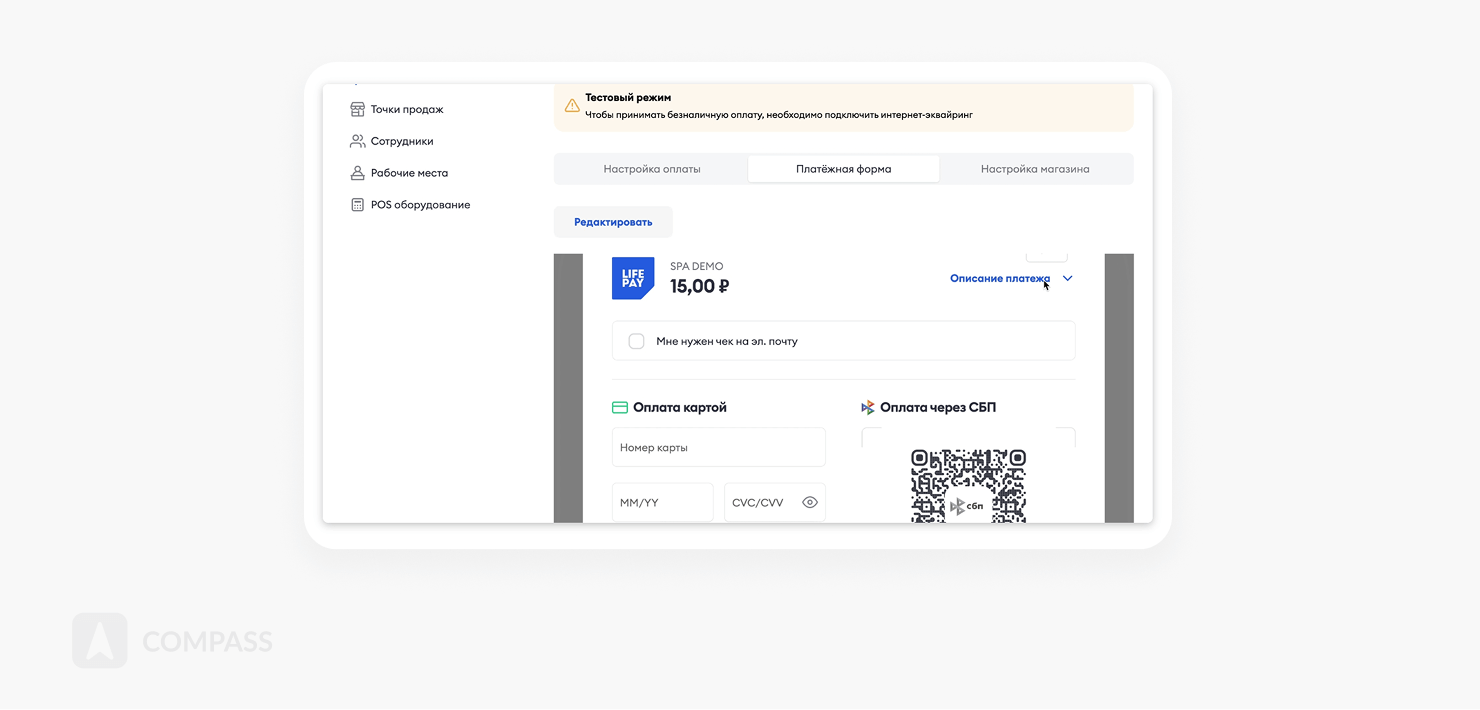
Task: Check the Мне нужен чек на эл. почту box
Action: point(636,341)
